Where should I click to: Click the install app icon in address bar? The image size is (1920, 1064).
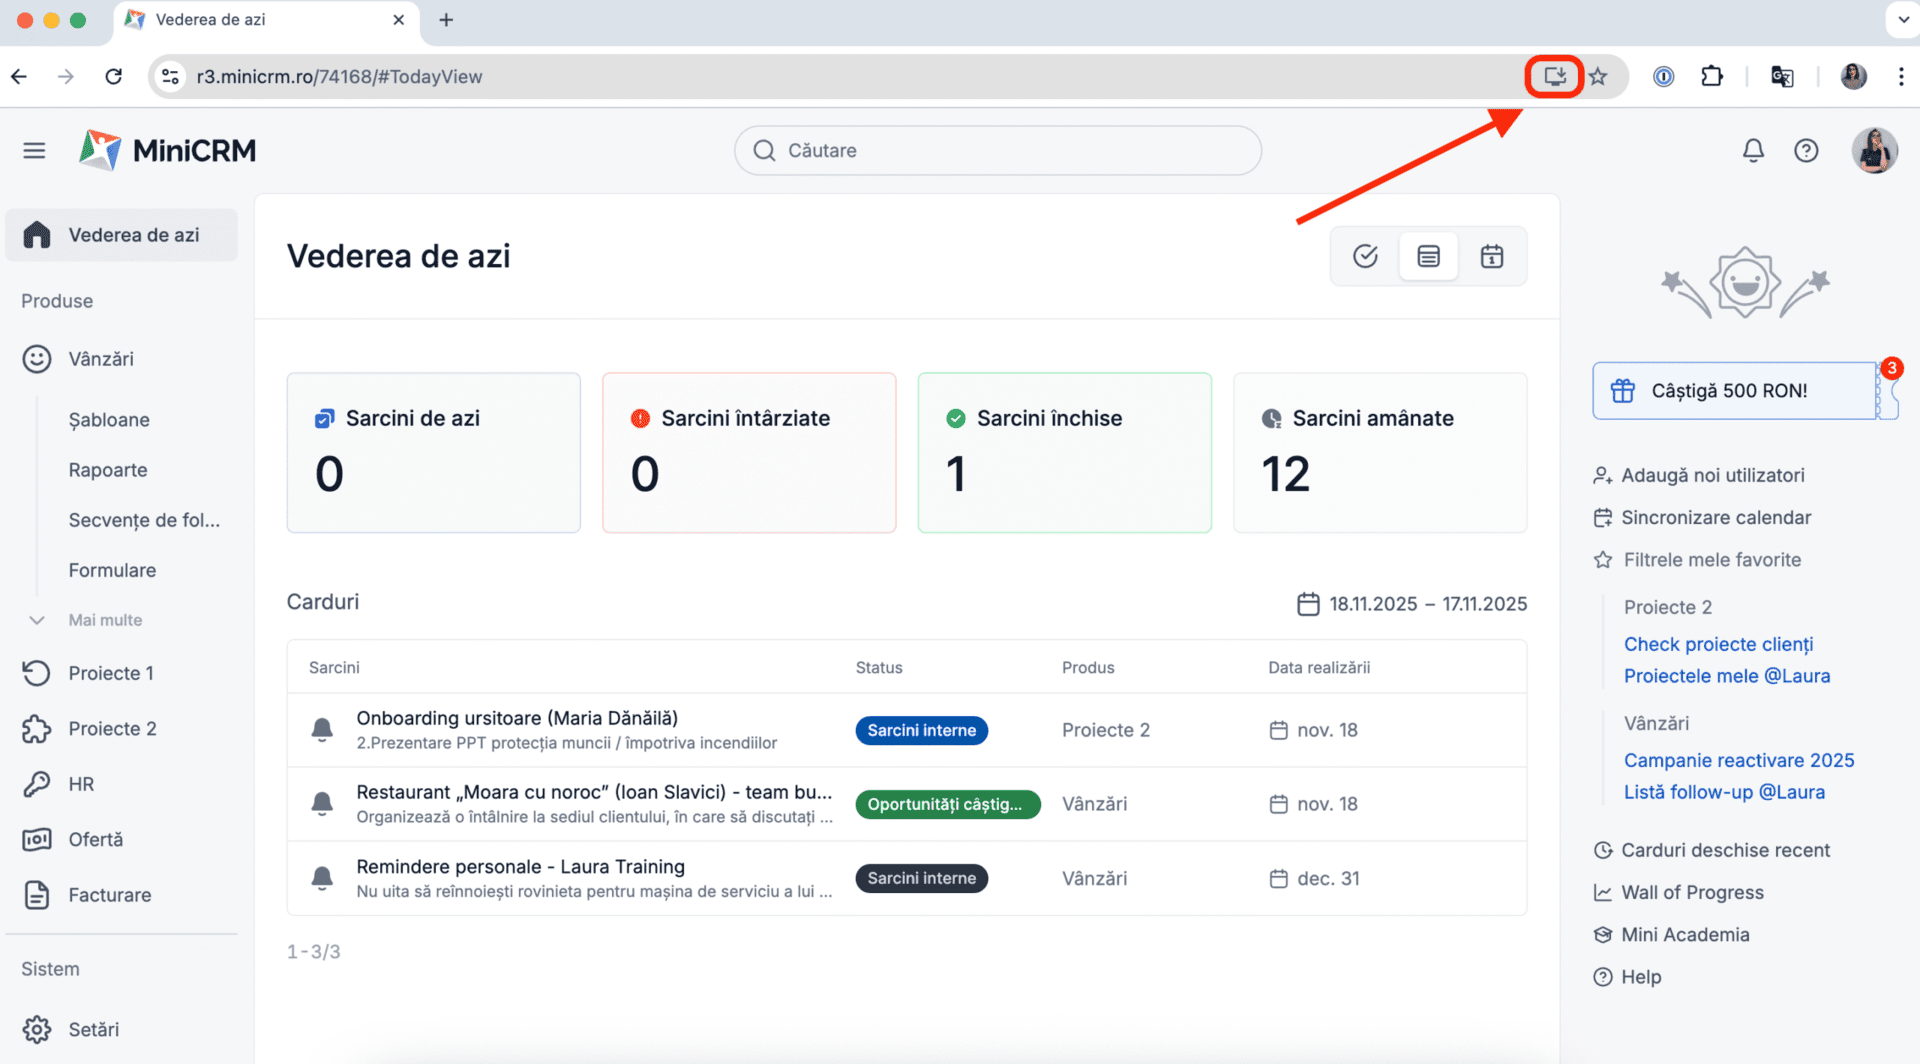pyautogui.click(x=1554, y=76)
